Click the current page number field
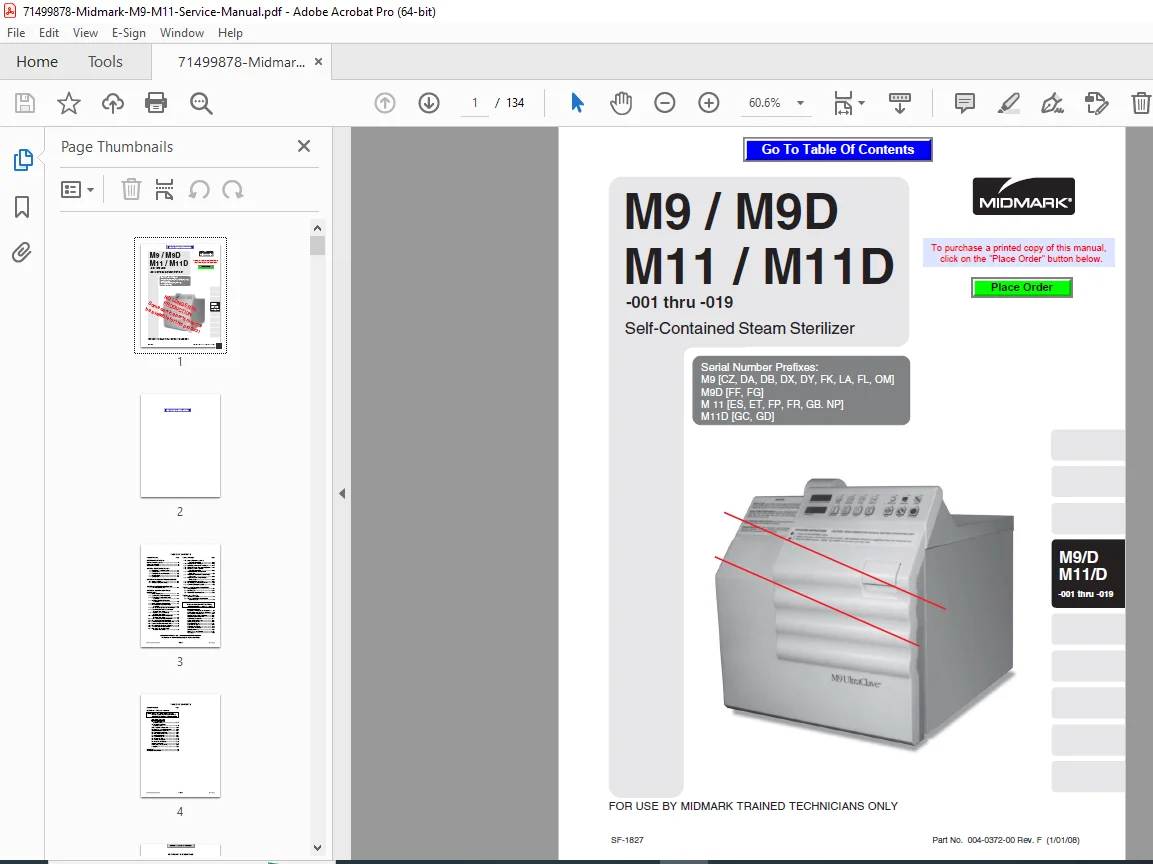The image size is (1153, 864). tap(475, 103)
